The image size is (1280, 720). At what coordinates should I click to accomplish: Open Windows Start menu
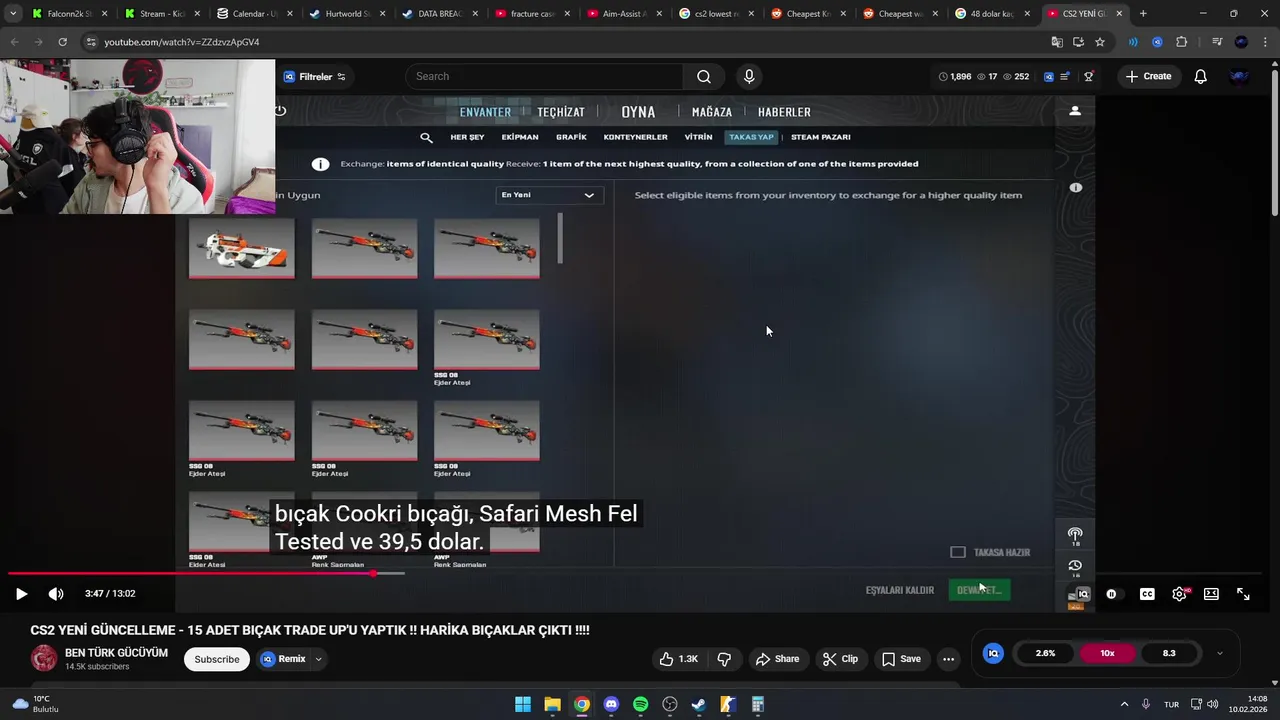523,704
